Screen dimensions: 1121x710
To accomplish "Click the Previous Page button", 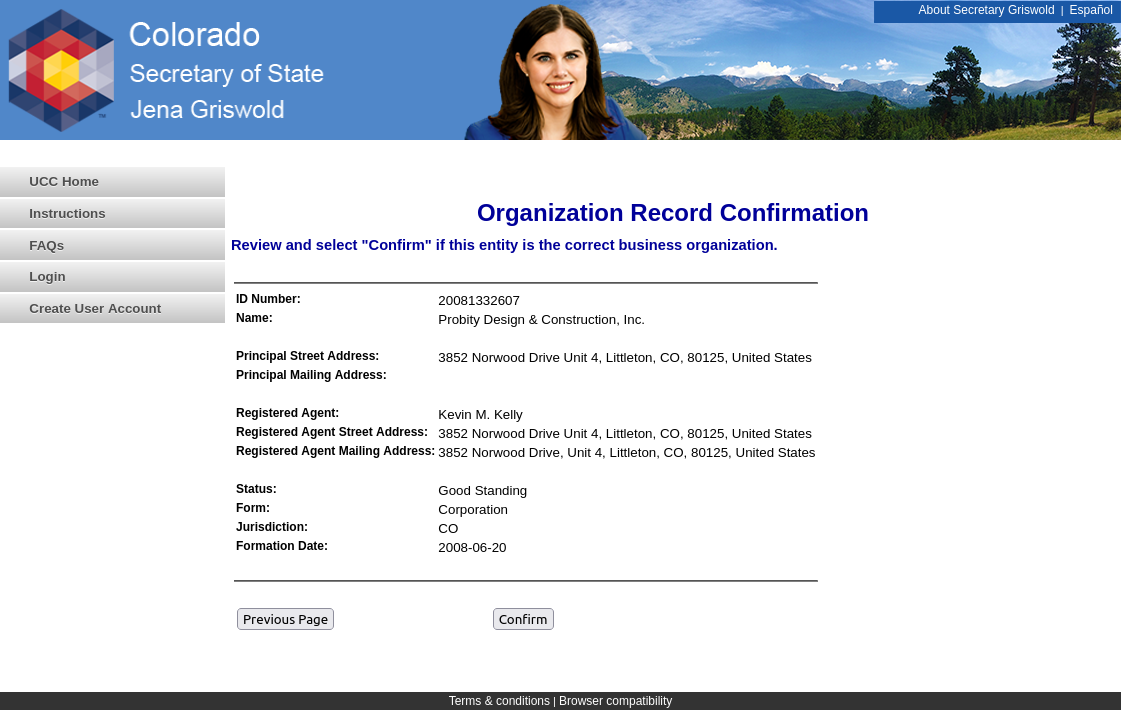I will coord(285,619).
